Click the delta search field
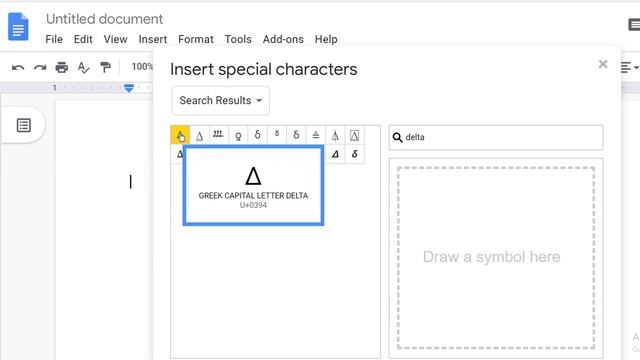The height and width of the screenshot is (360, 640). point(496,138)
